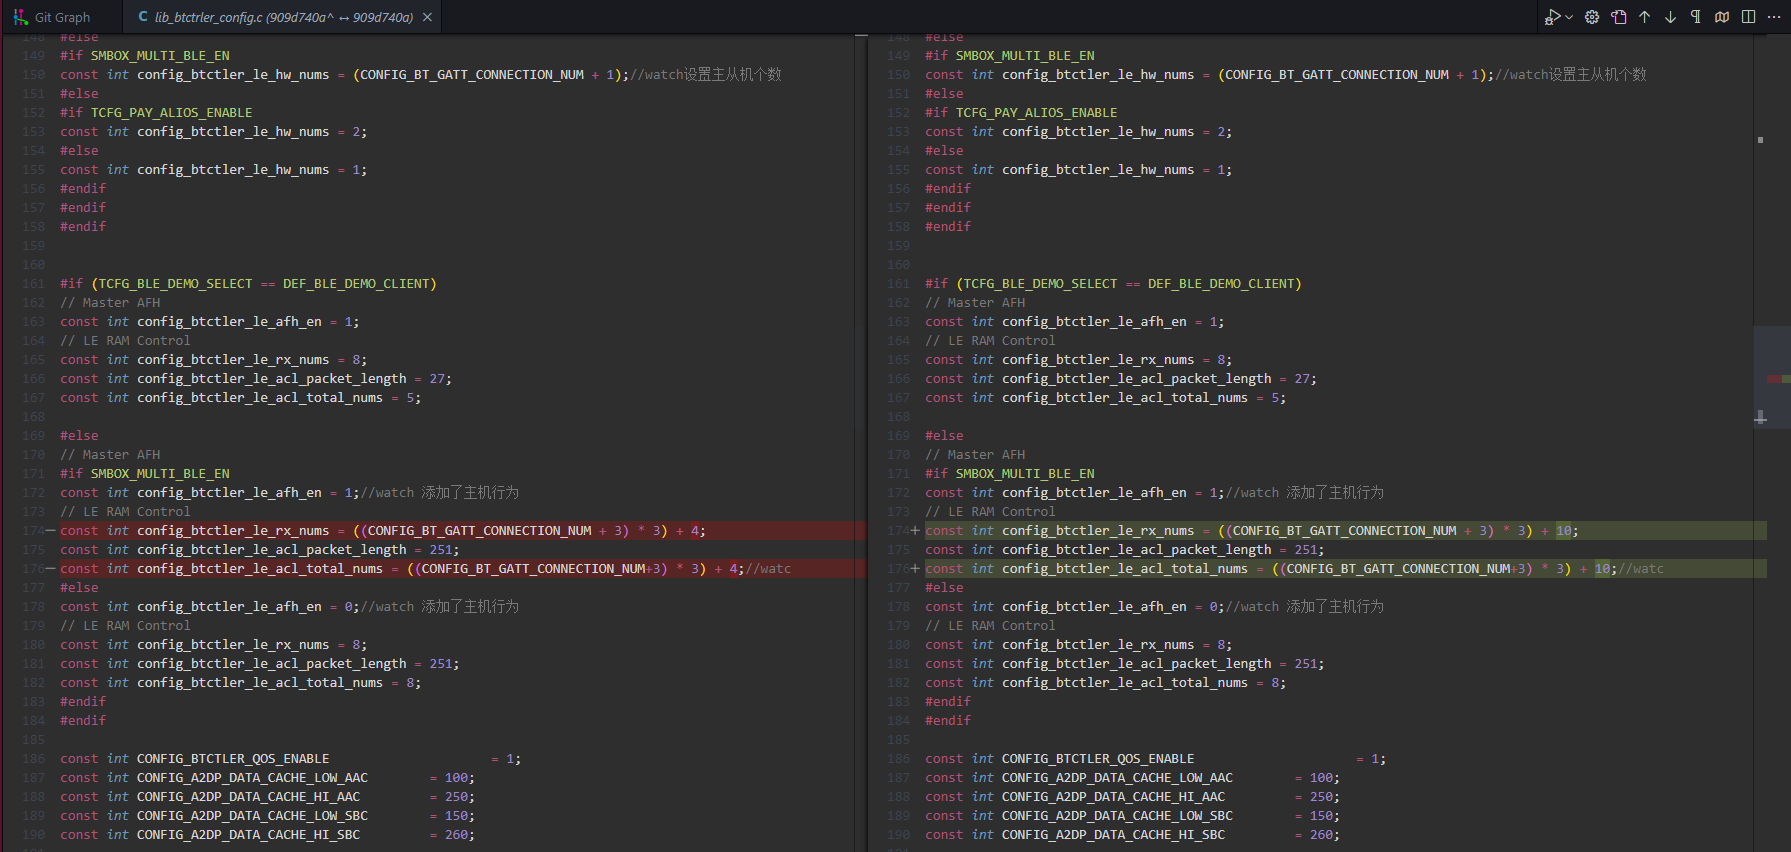Click line number 161 in the left gutter

34,284
